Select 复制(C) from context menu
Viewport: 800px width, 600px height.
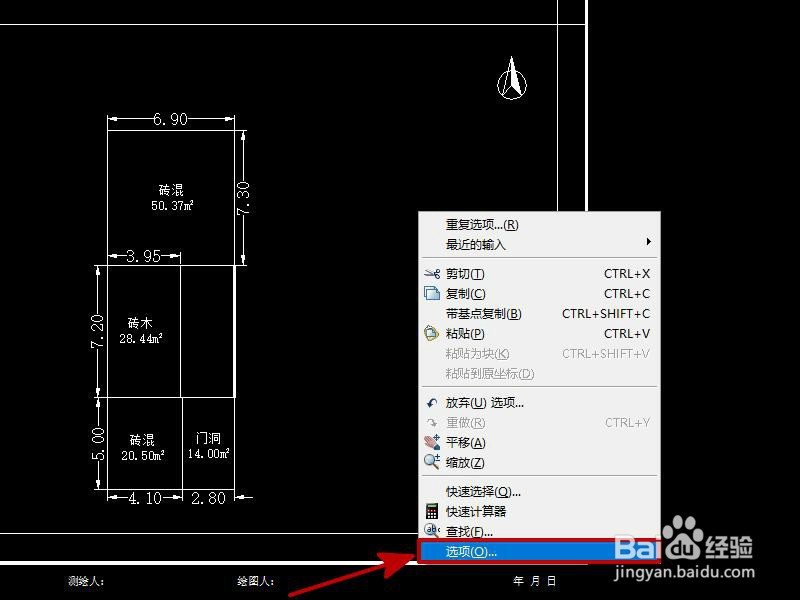pos(539,294)
